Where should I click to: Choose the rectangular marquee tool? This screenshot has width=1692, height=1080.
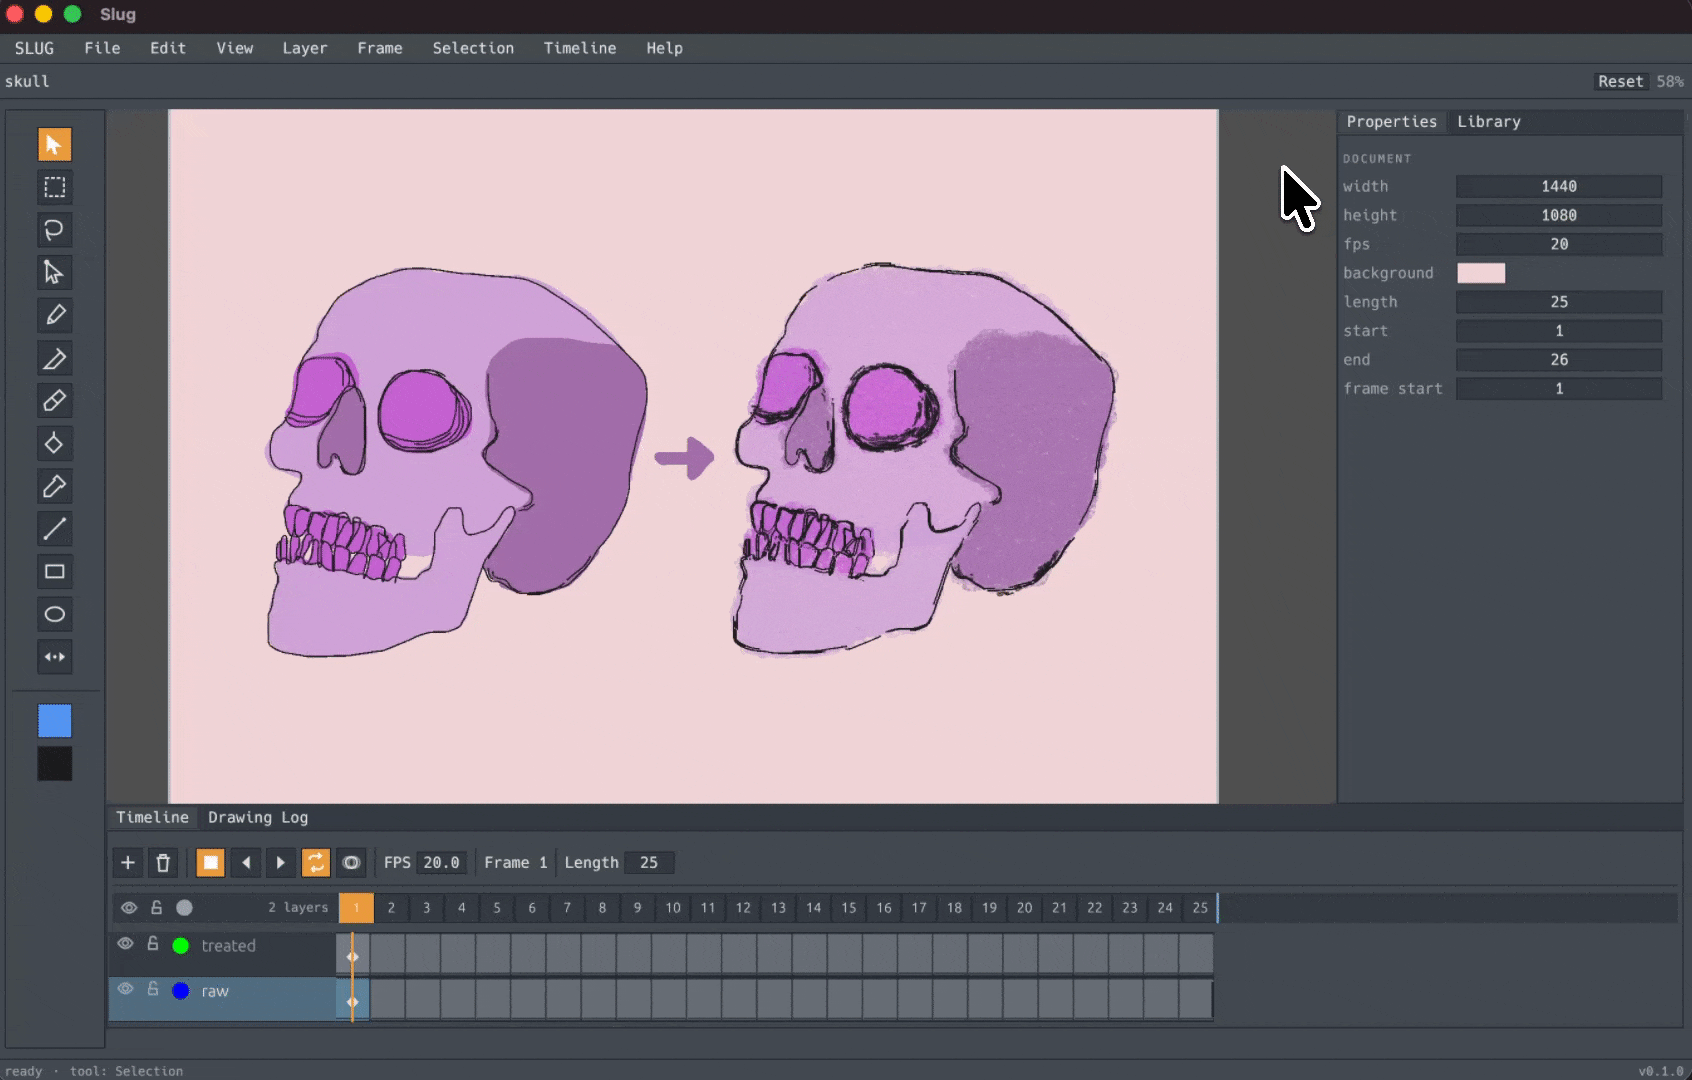(x=55, y=187)
